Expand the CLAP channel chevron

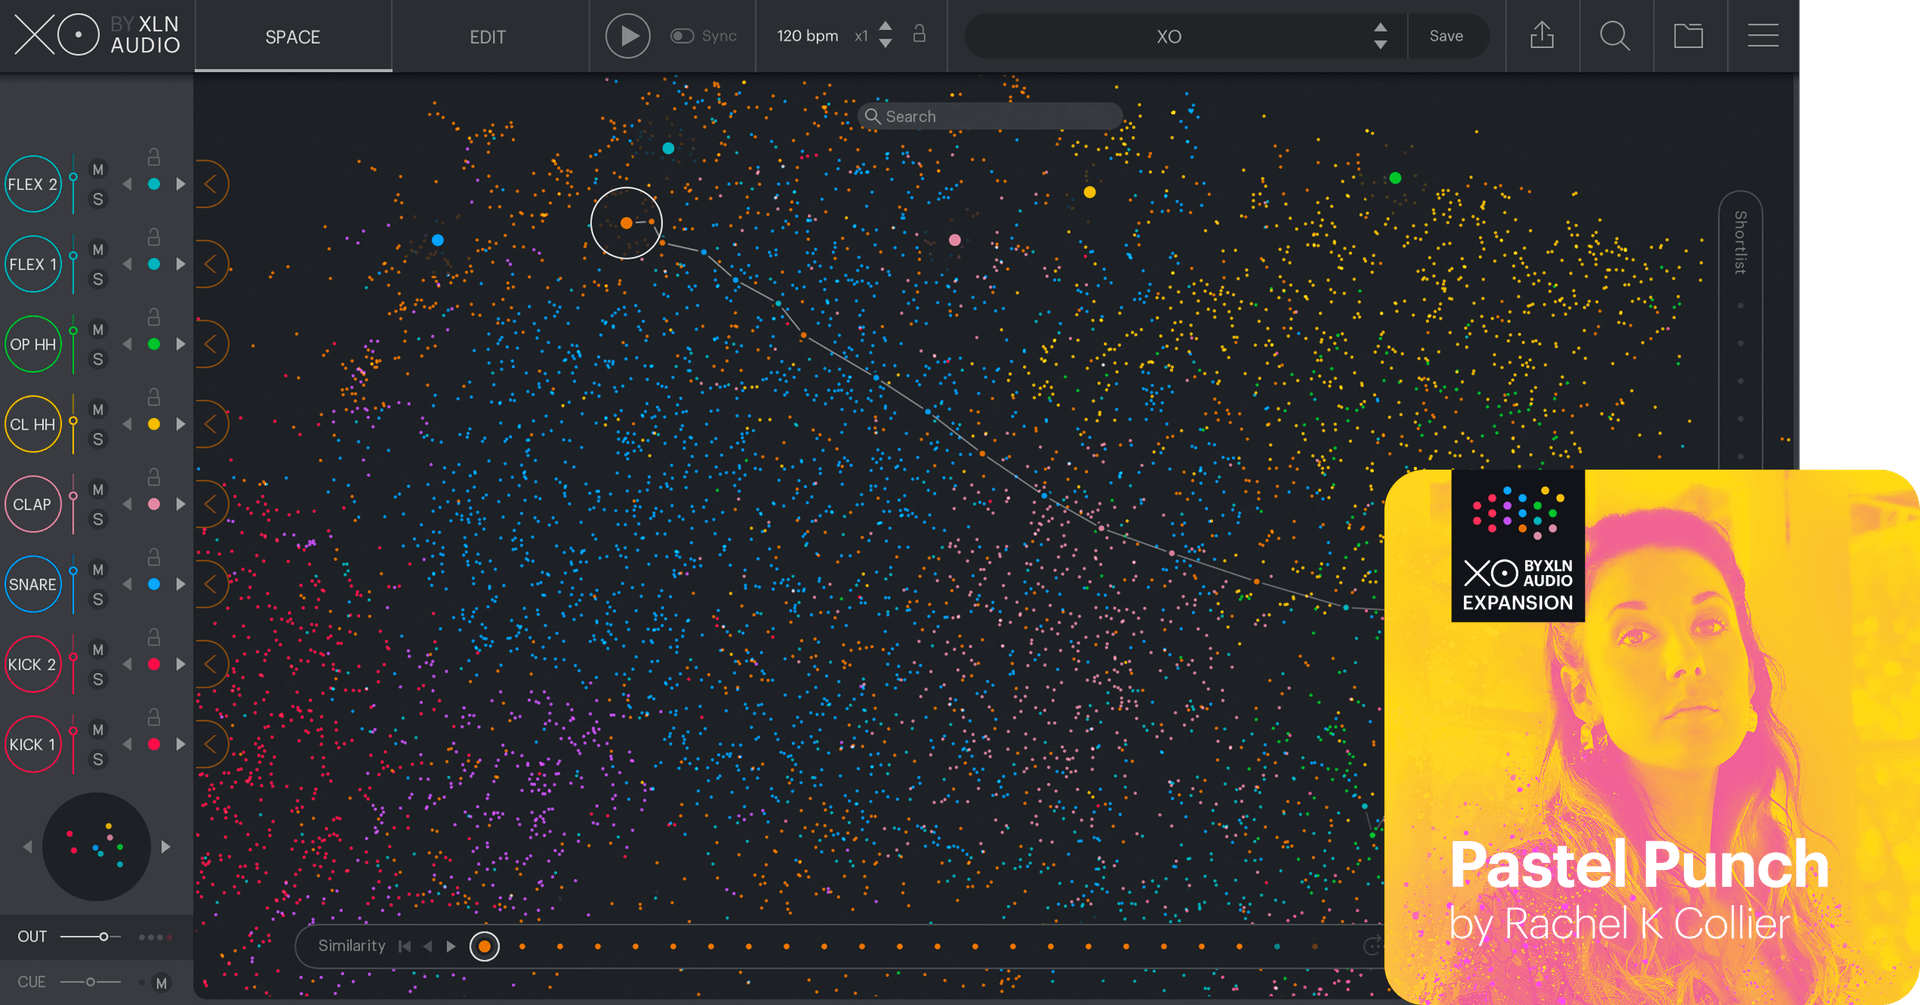[211, 504]
